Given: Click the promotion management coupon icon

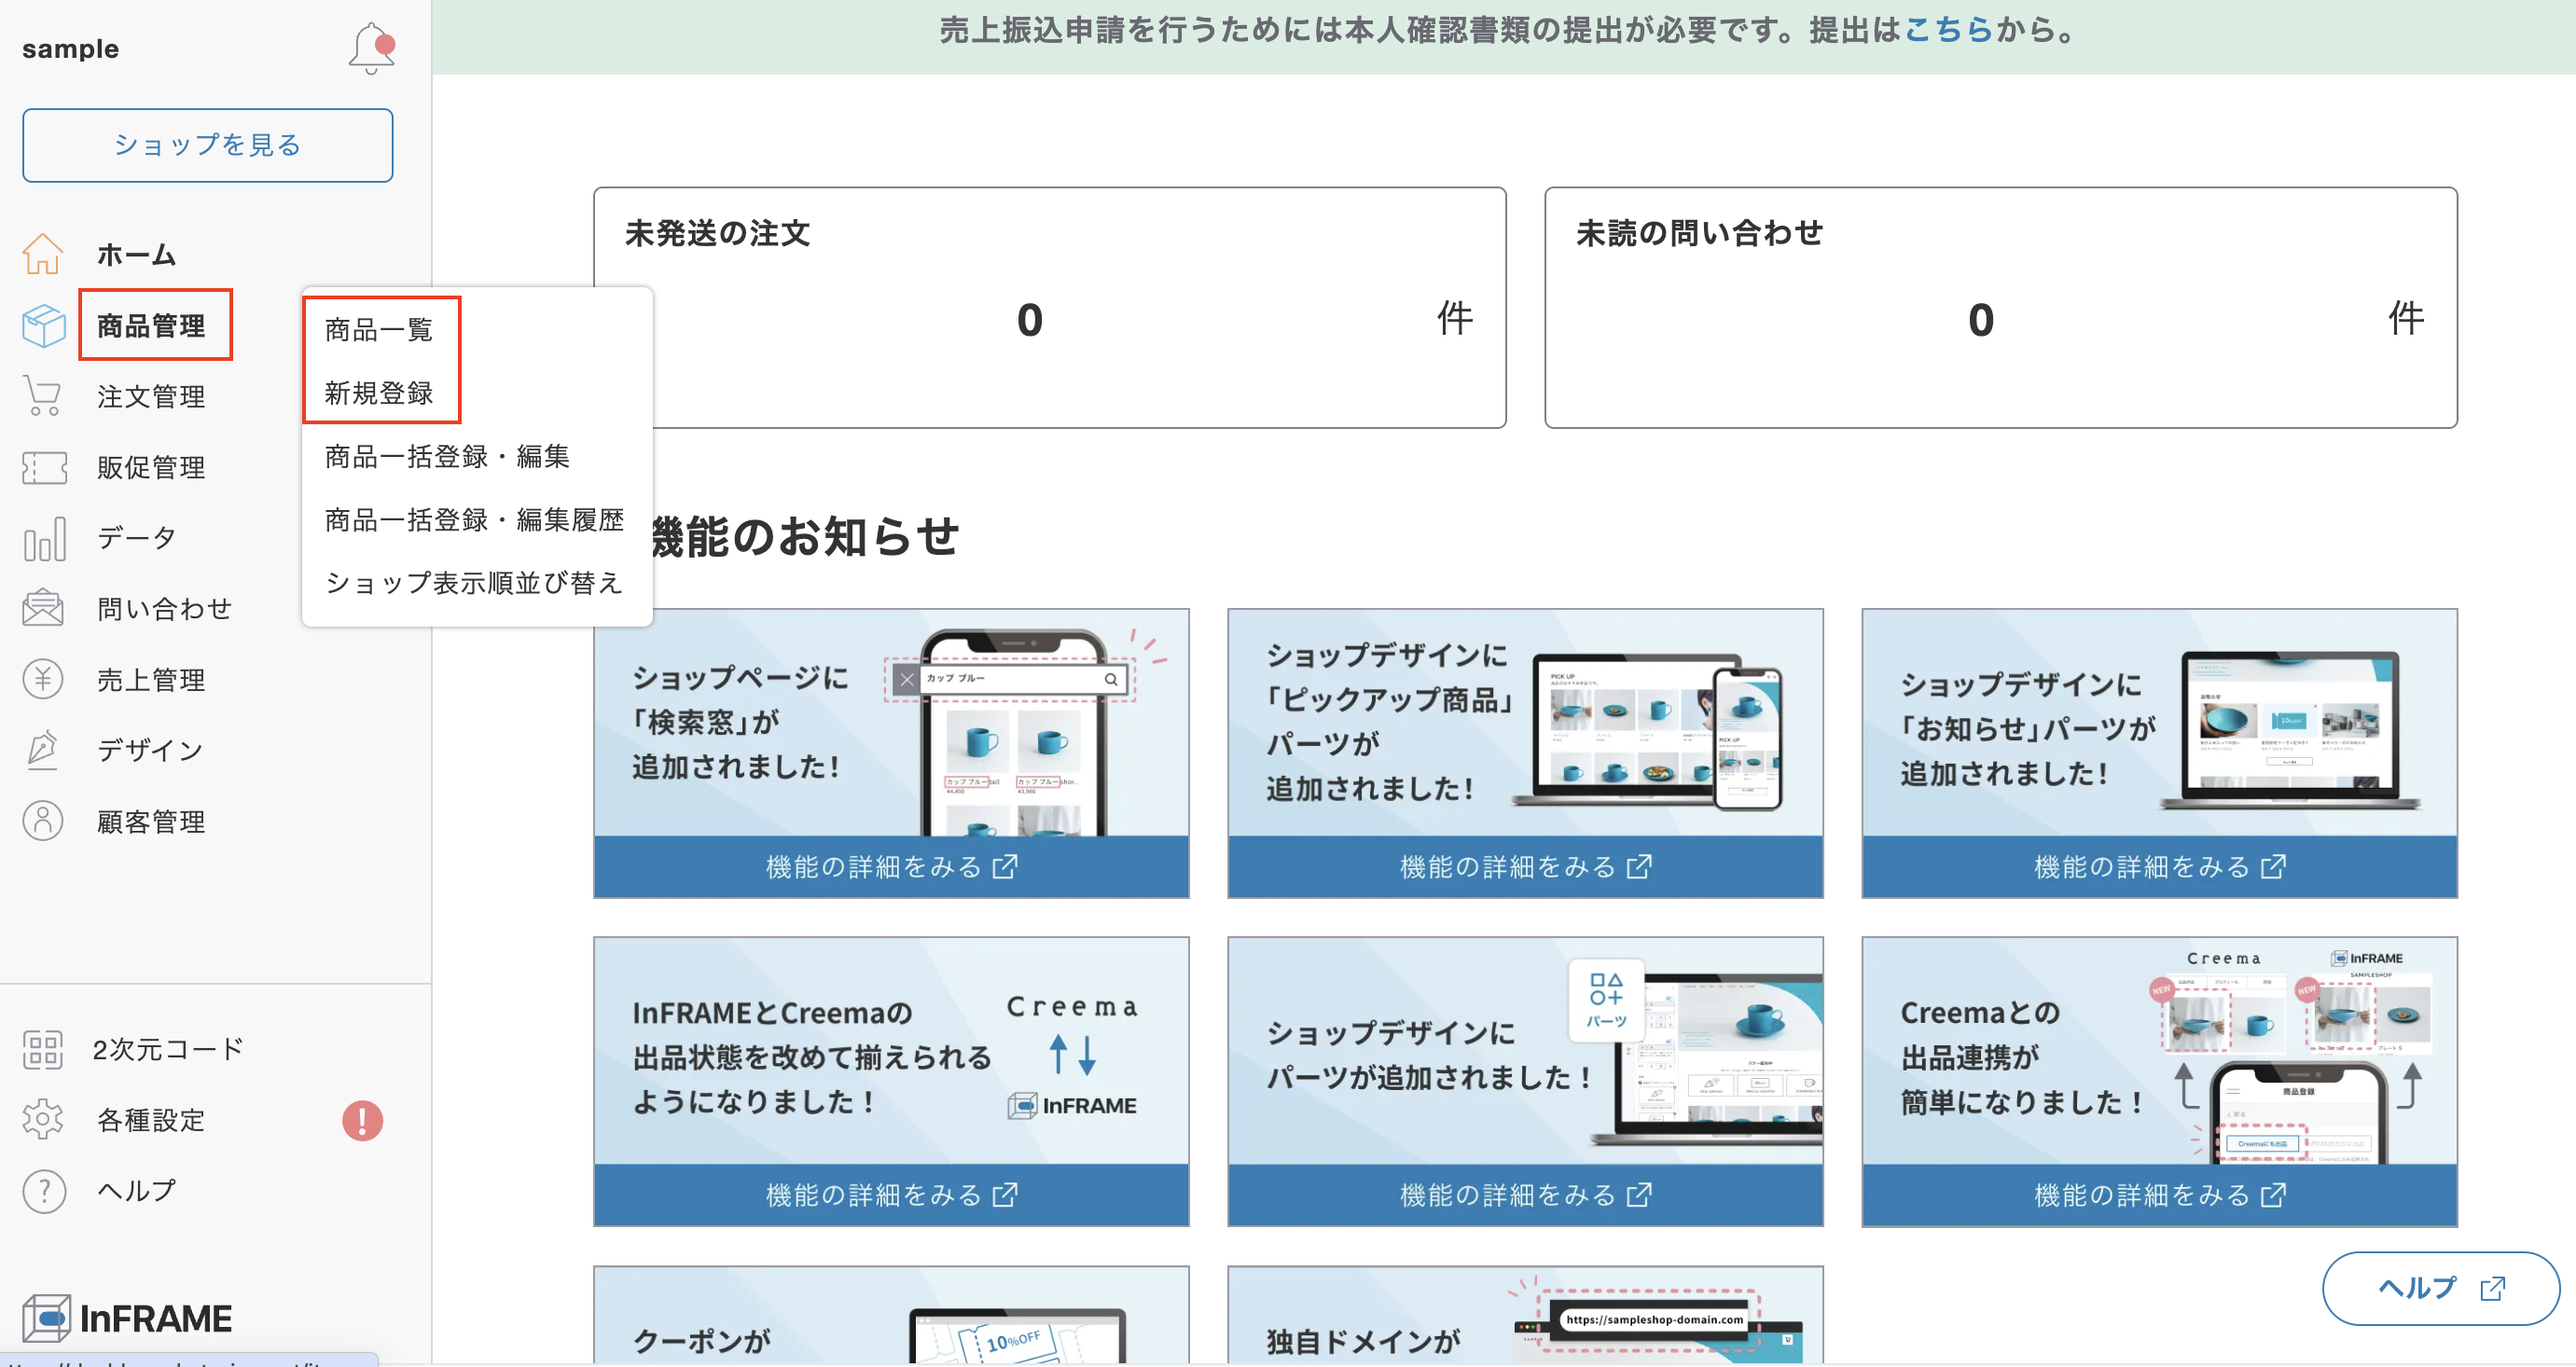Looking at the screenshot, I should click(43, 467).
